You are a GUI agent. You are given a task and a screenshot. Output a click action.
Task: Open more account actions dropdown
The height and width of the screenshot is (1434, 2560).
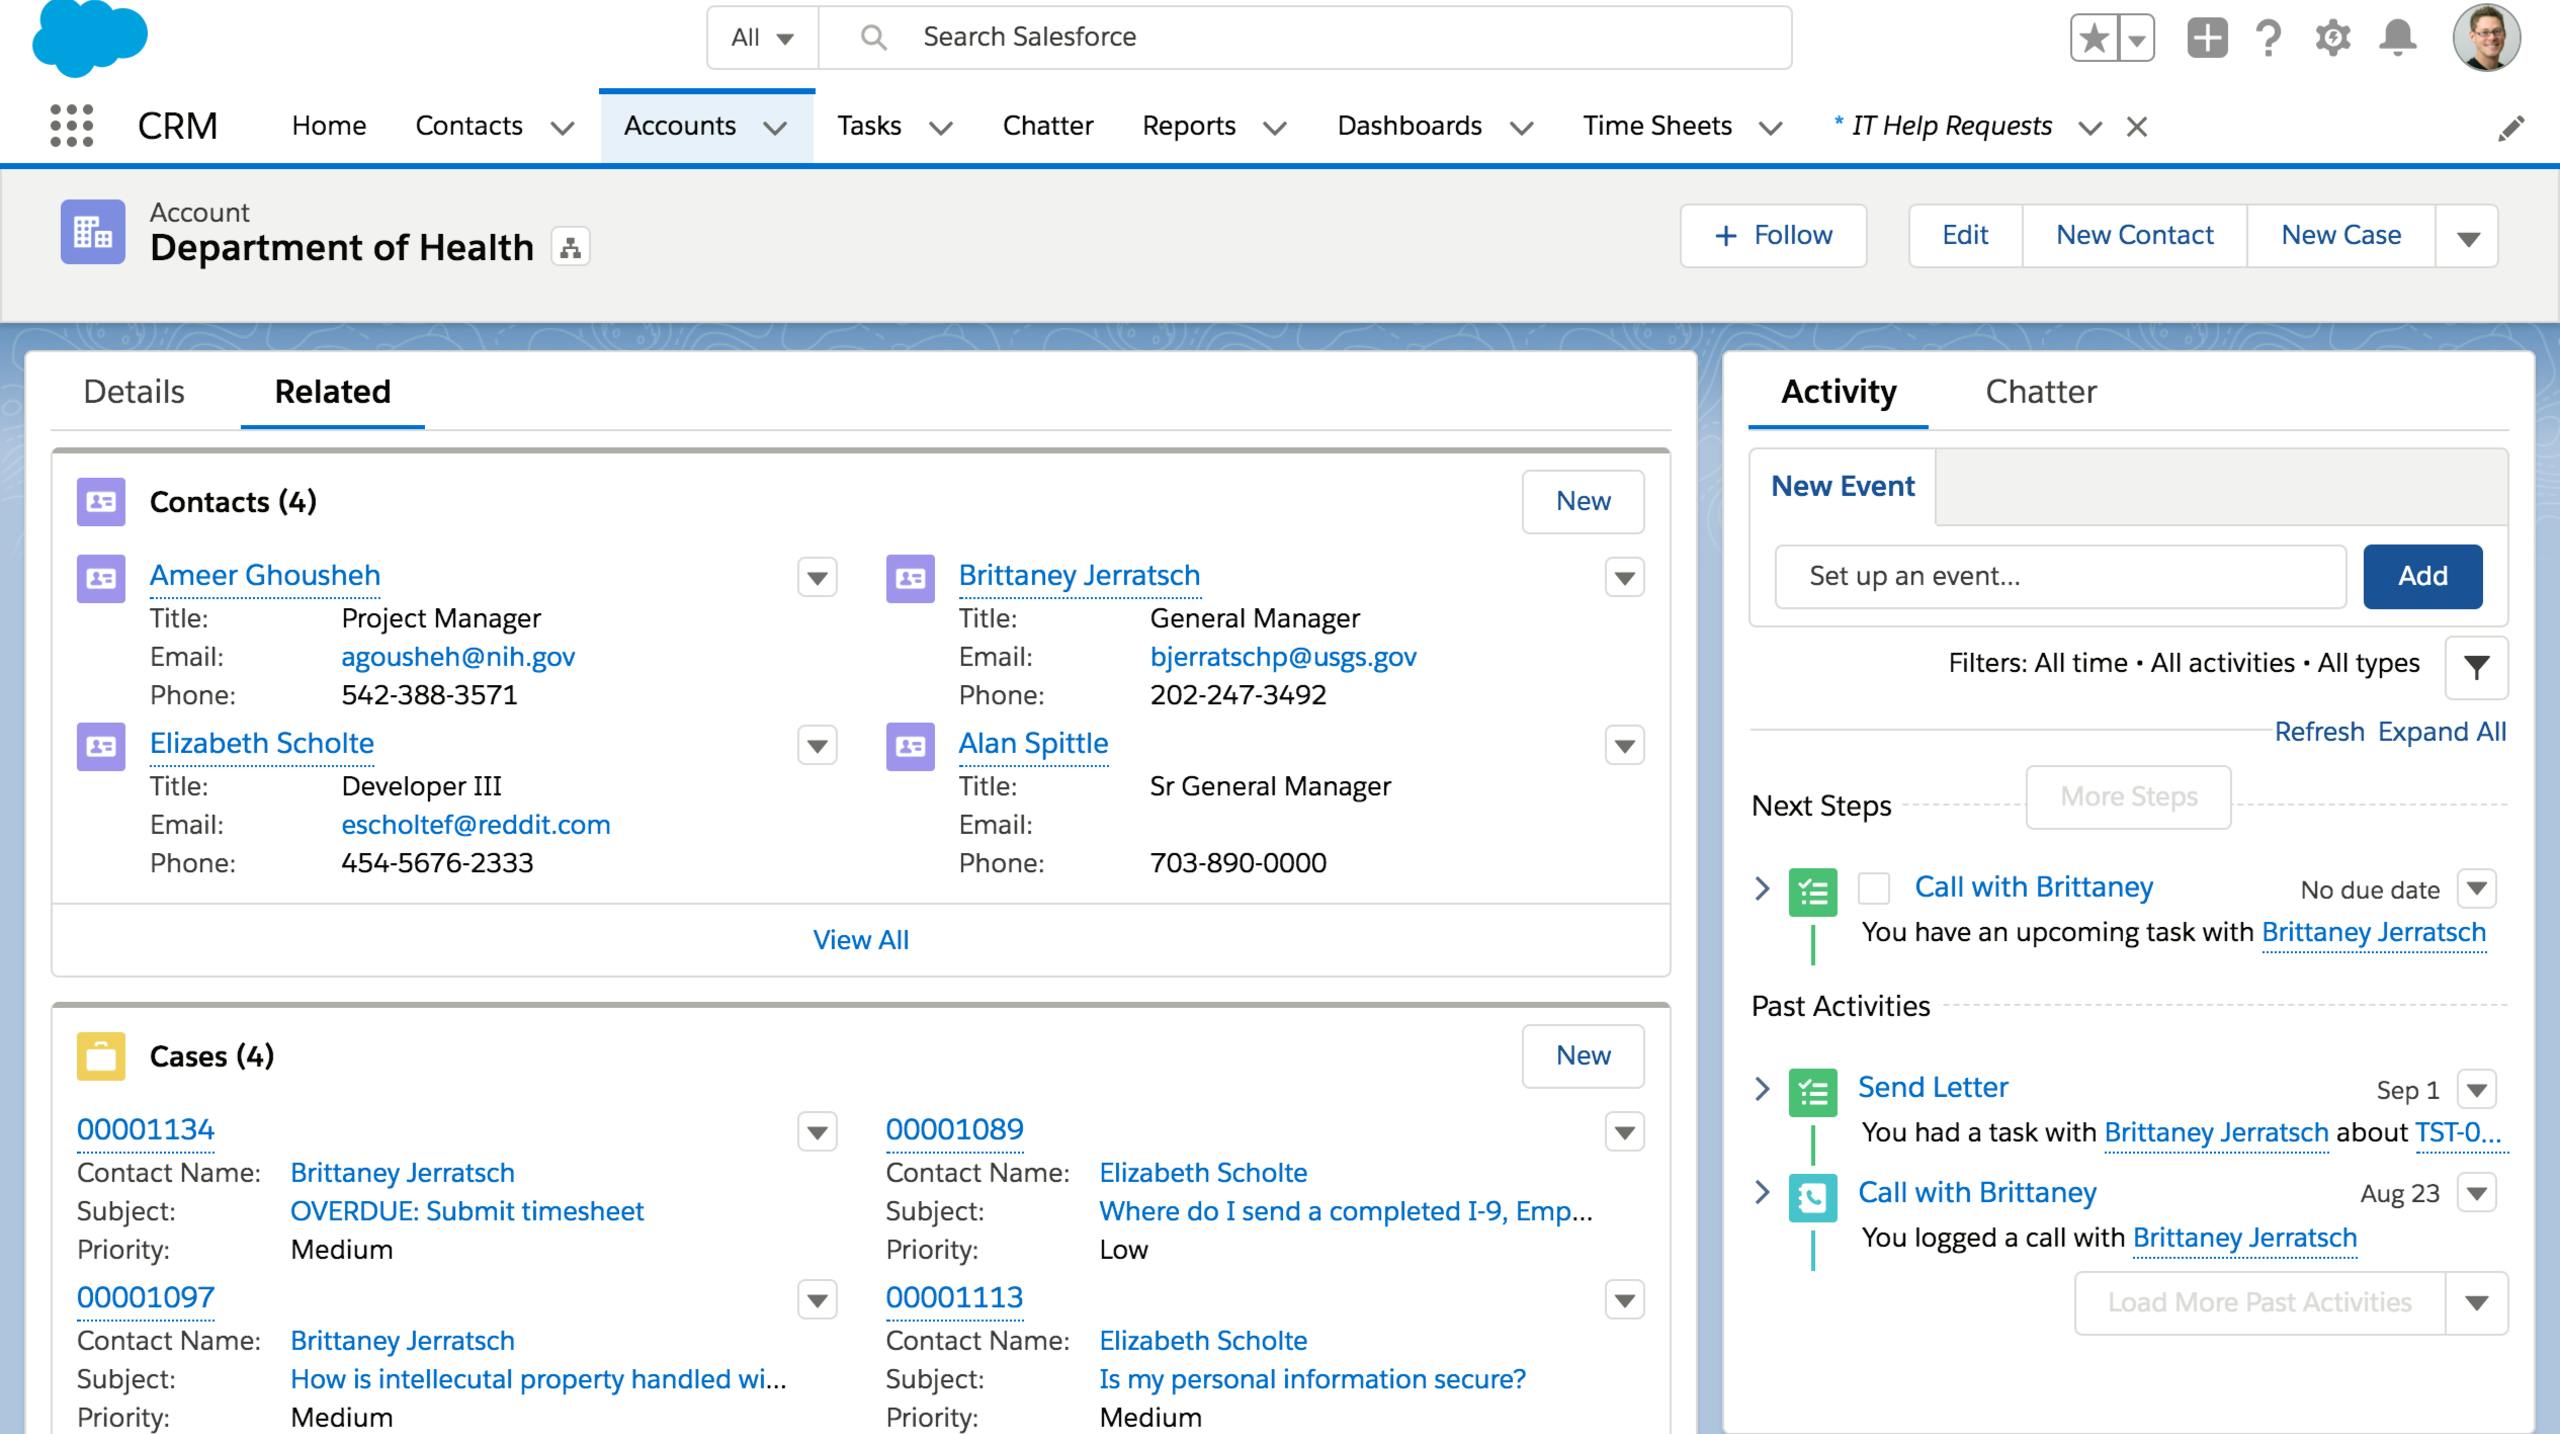point(2467,236)
